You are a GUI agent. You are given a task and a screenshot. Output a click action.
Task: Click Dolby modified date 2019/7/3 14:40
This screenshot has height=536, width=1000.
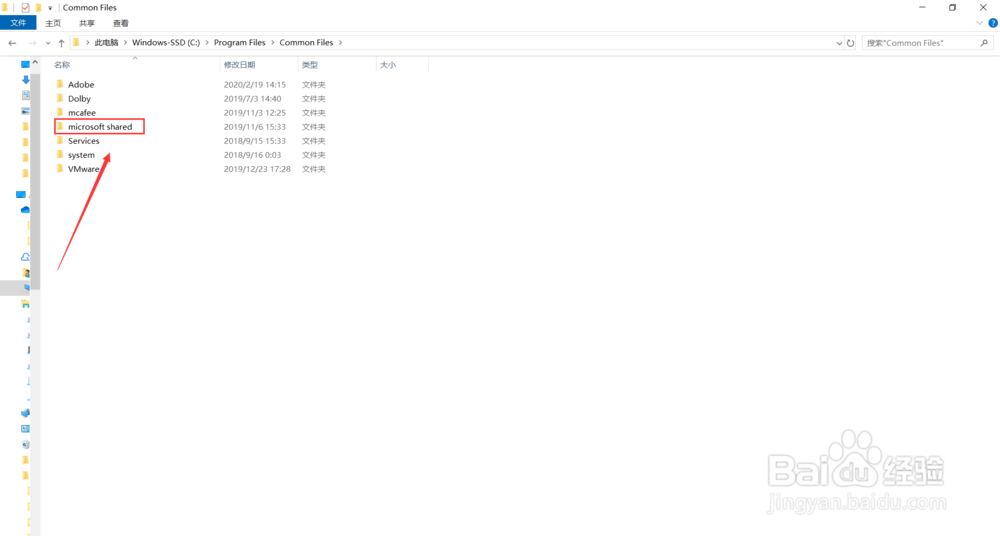coord(252,98)
